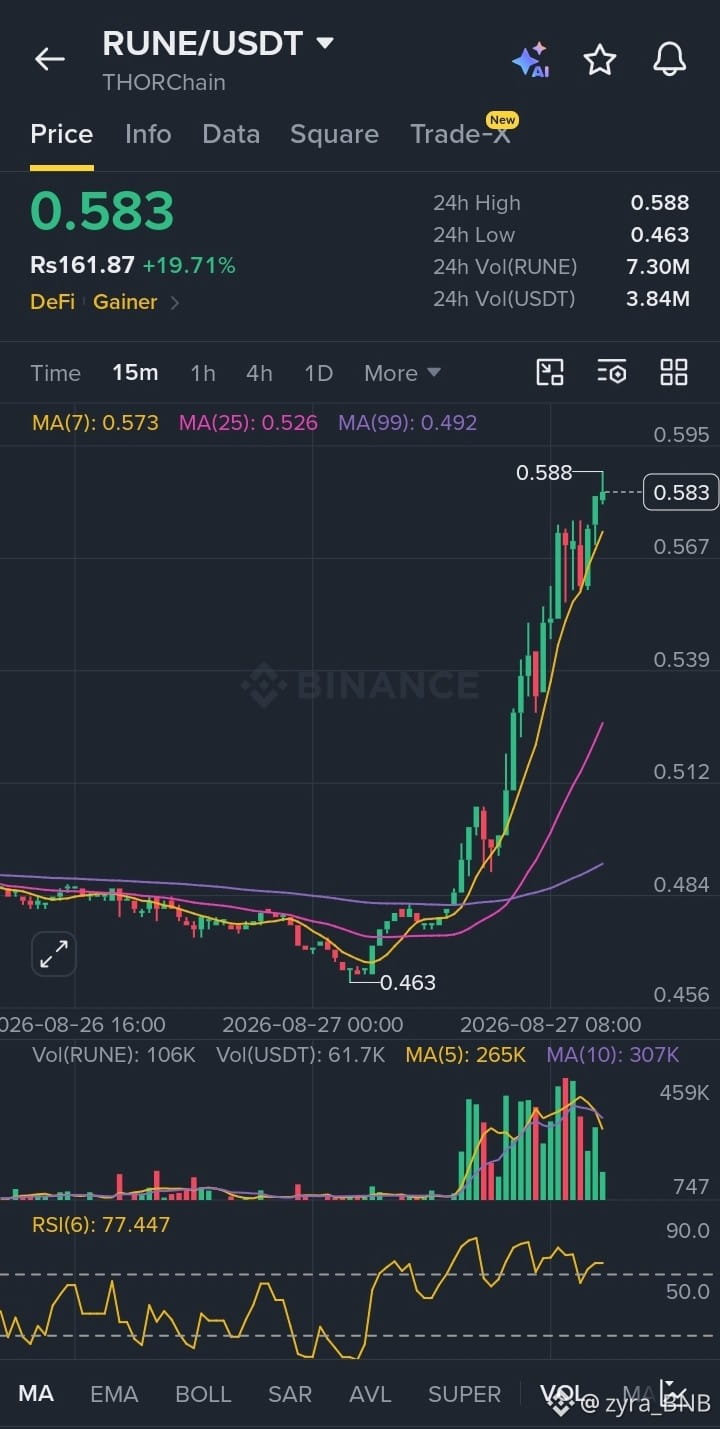
Task: Open indicator chart settings at bottom right
Action: point(673,1393)
